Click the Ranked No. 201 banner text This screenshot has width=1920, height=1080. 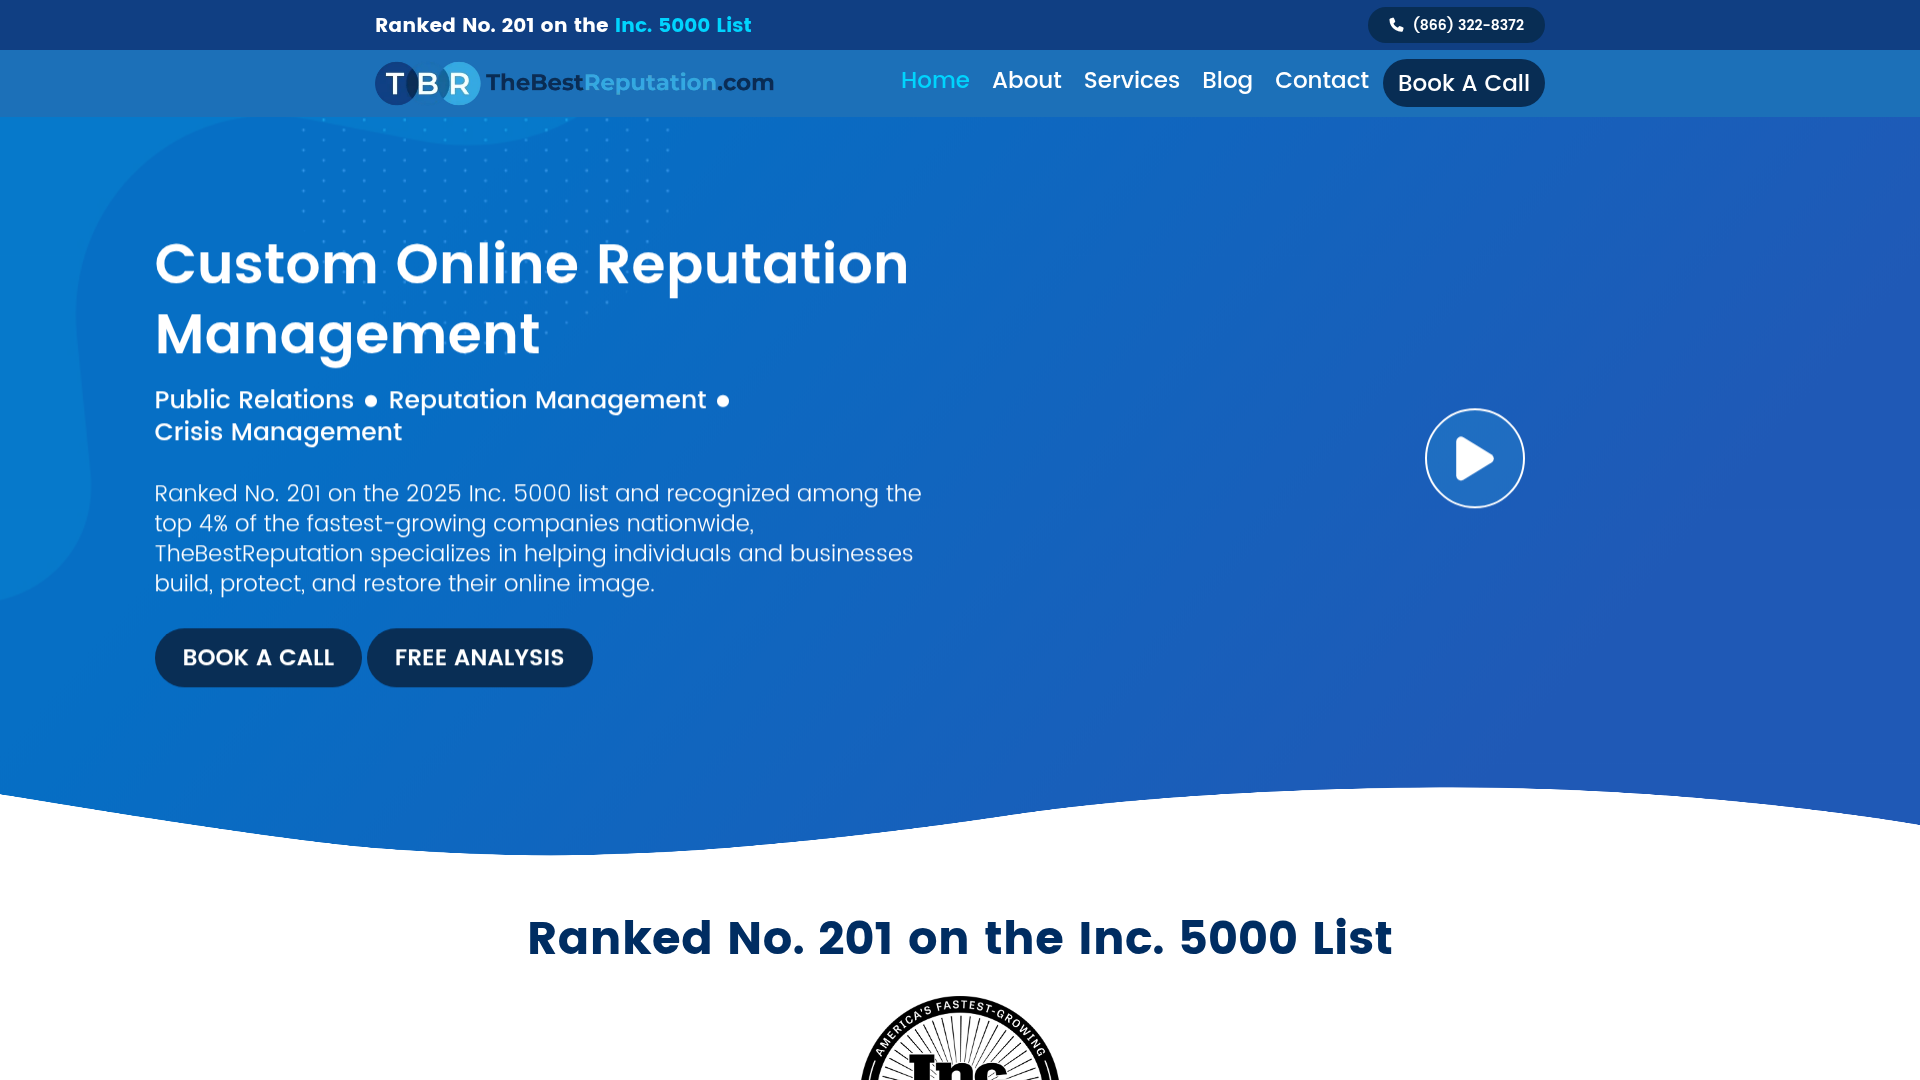coord(491,25)
